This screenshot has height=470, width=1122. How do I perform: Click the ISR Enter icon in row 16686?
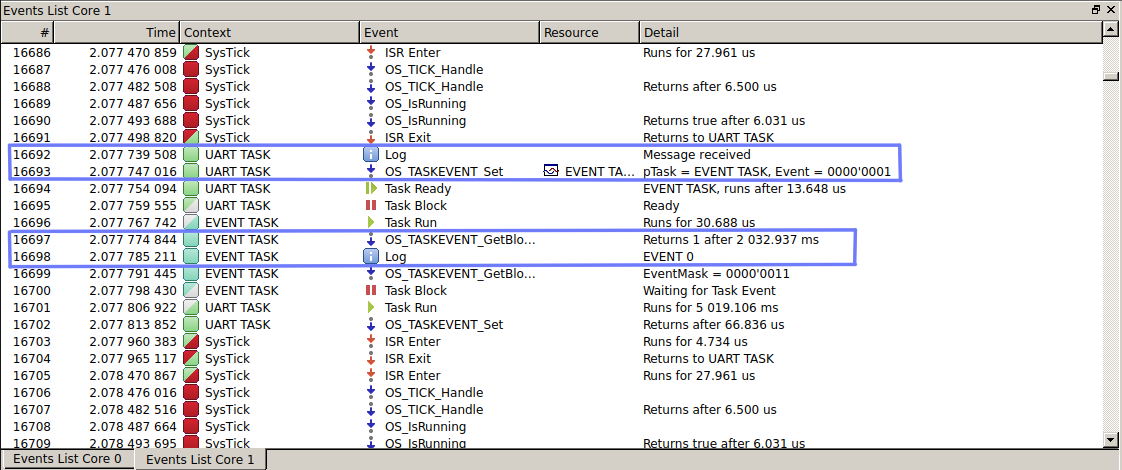[x=371, y=53]
